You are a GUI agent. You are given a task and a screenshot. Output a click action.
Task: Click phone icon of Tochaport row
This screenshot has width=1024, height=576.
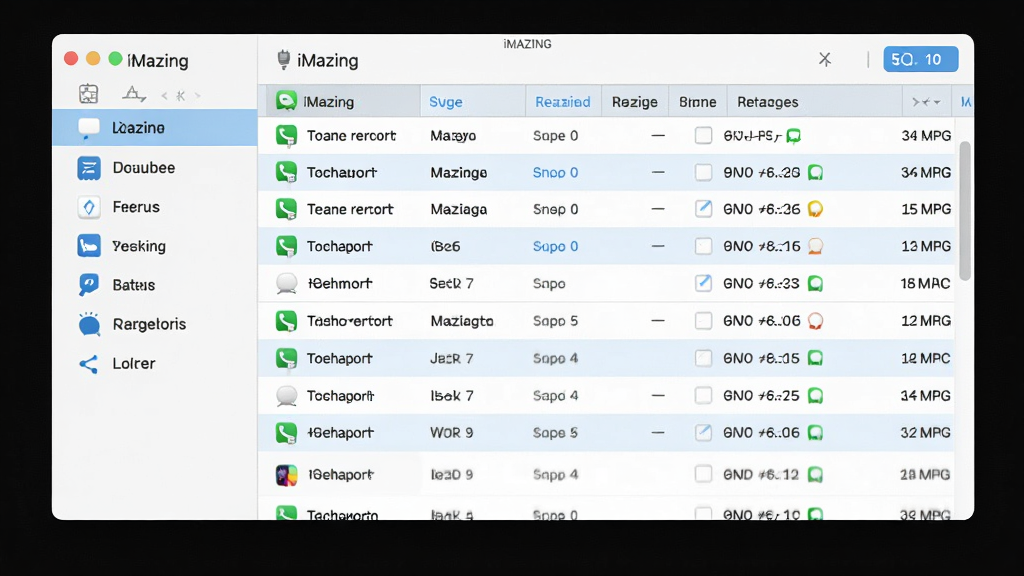(x=286, y=246)
